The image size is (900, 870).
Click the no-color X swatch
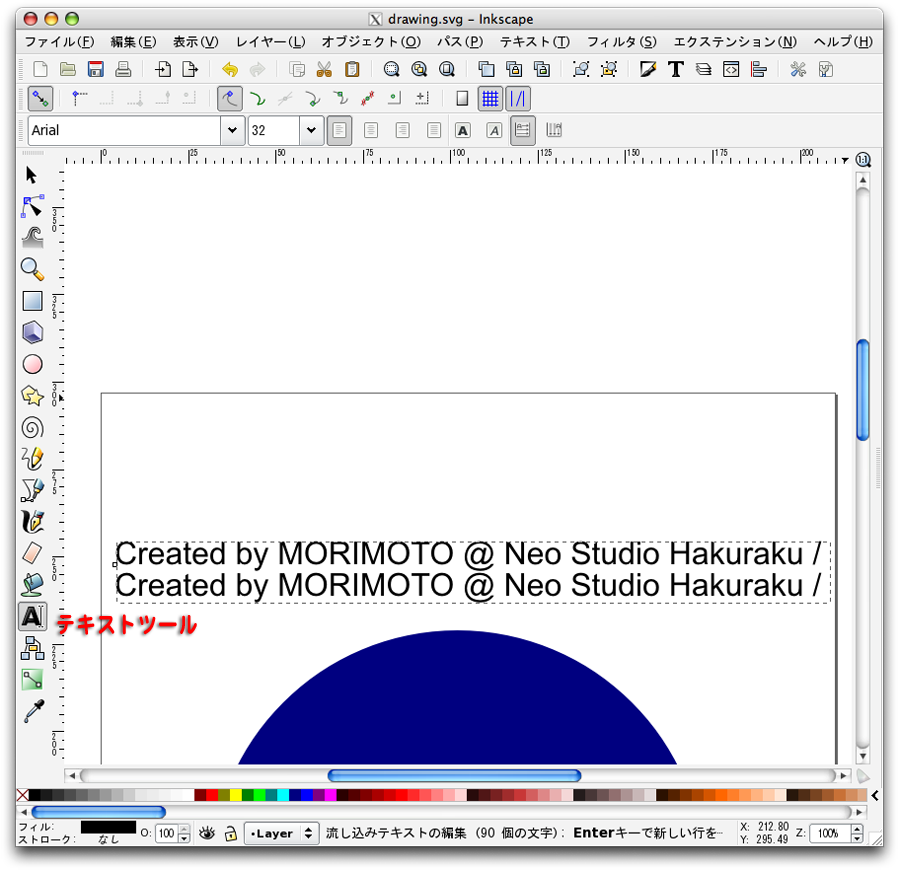pyautogui.click(x=22, y=795)
